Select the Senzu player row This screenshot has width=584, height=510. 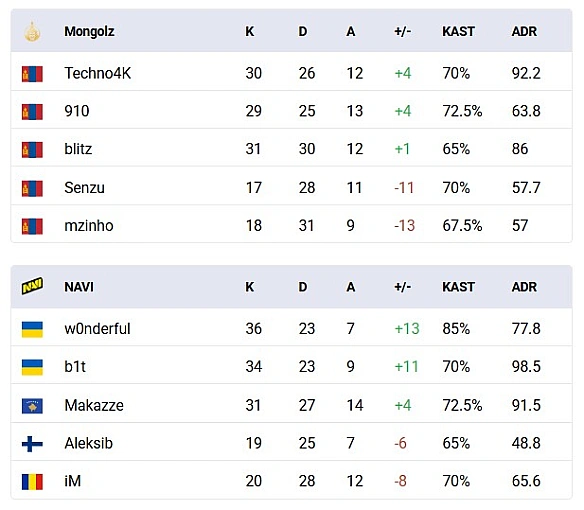click(292, 187)
